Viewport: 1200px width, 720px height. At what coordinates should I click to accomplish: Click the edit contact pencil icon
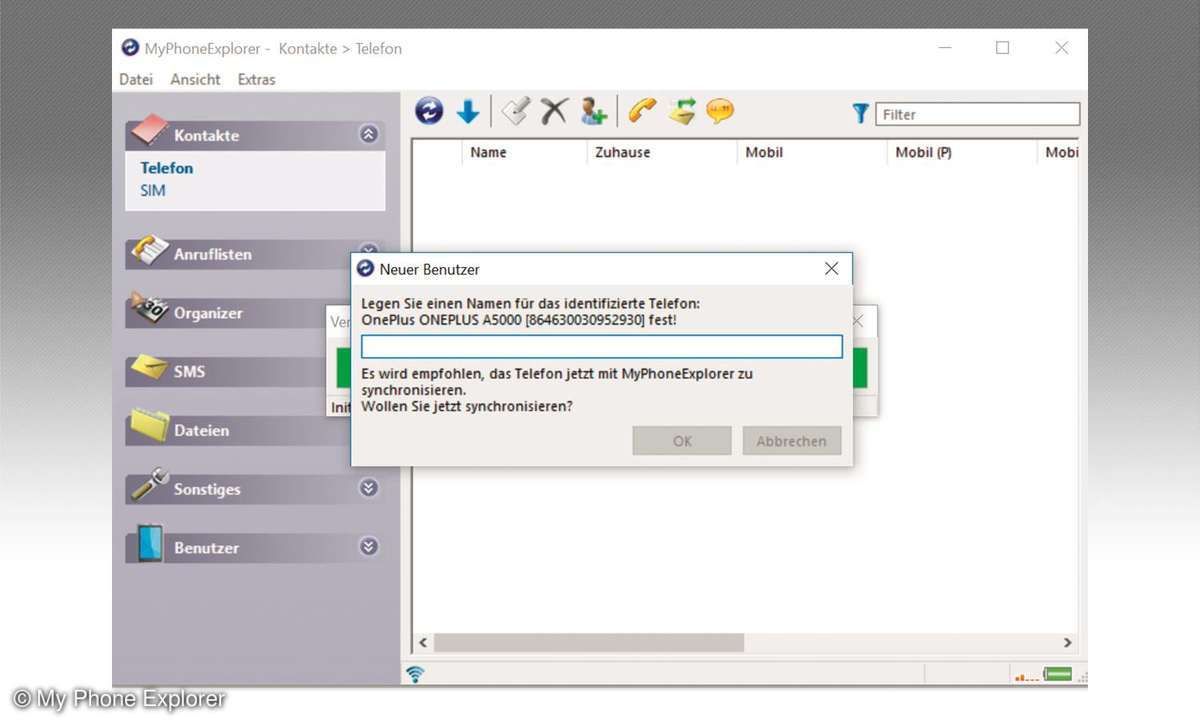[x=515, y=111]
